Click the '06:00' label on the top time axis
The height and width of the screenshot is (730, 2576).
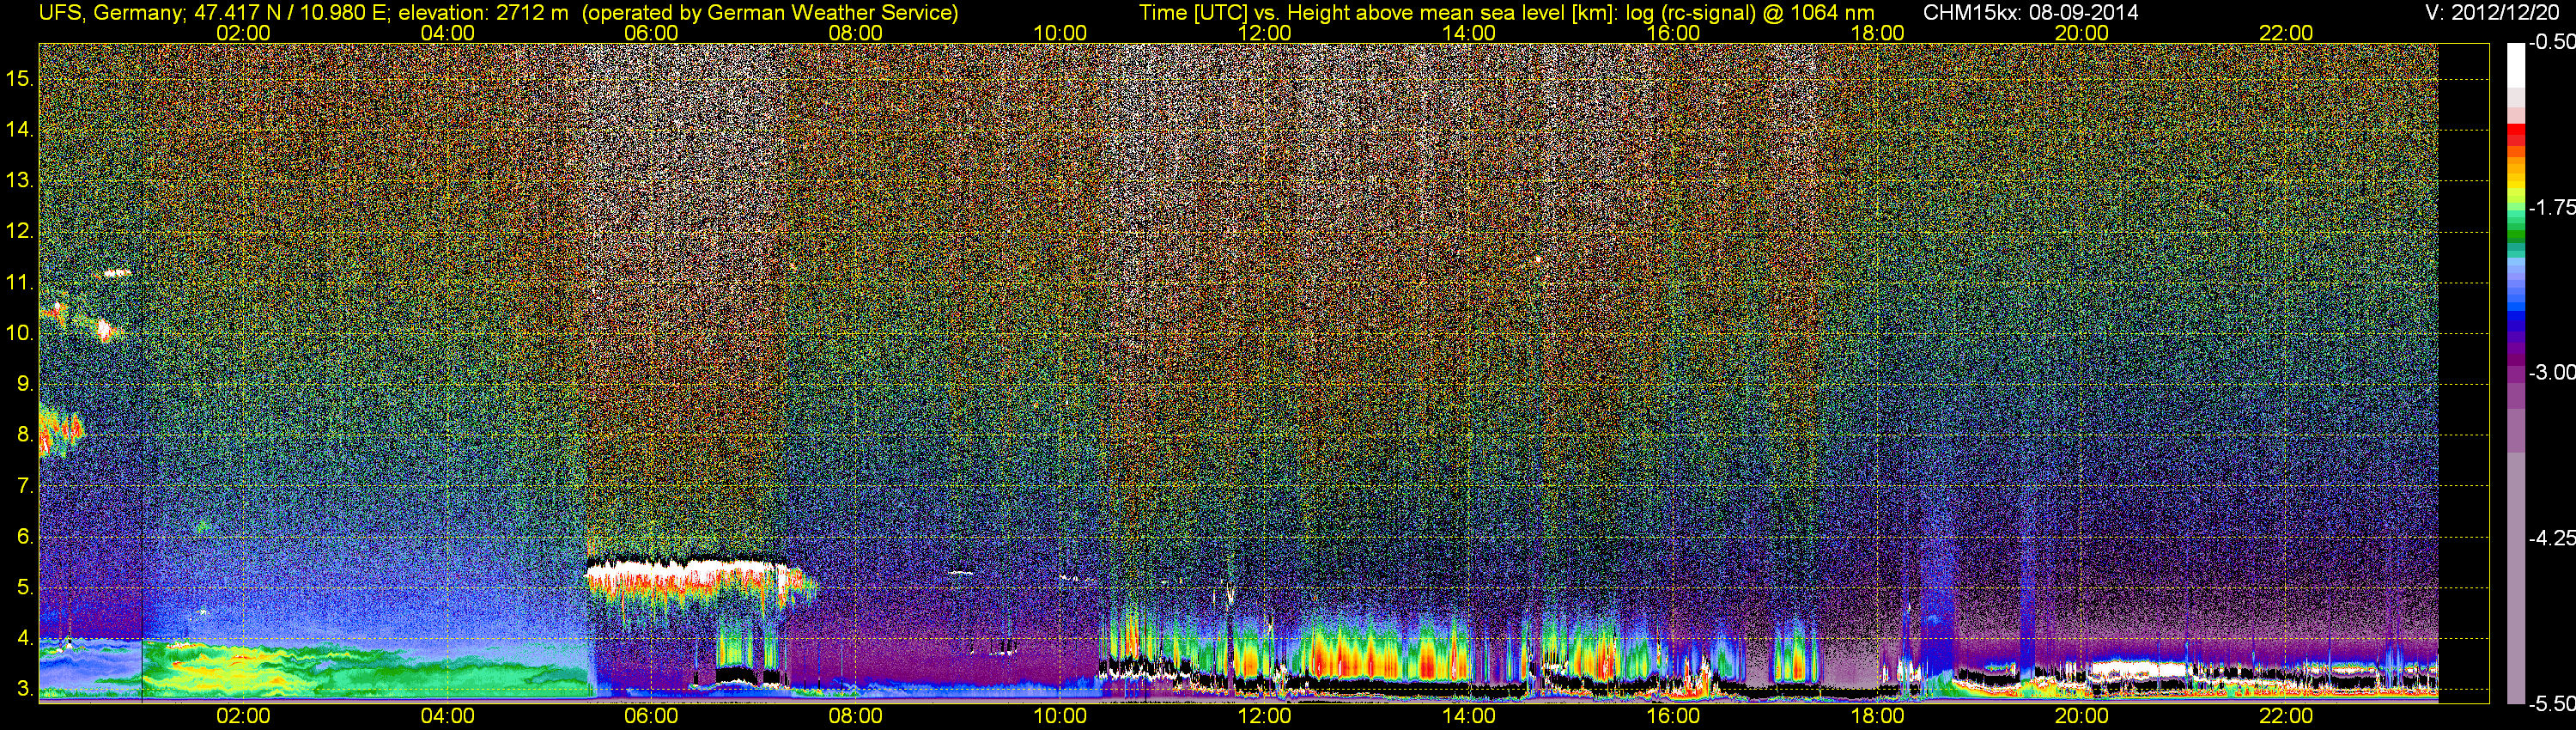click(651, 33)
